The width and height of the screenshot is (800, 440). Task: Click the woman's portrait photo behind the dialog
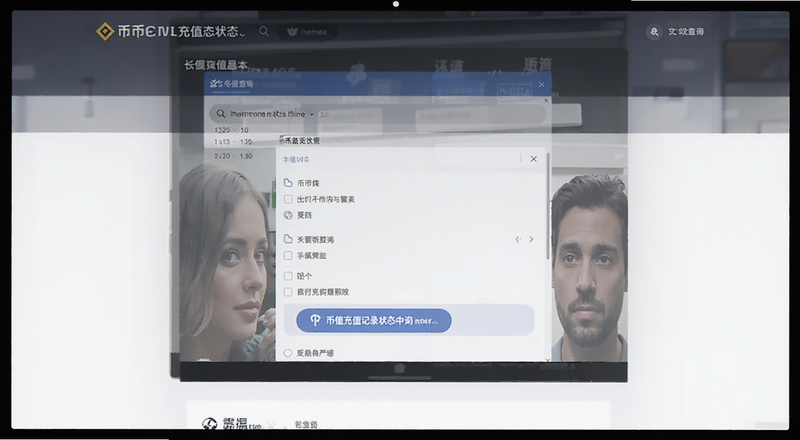pyautogui.click(x=228, y=262)
